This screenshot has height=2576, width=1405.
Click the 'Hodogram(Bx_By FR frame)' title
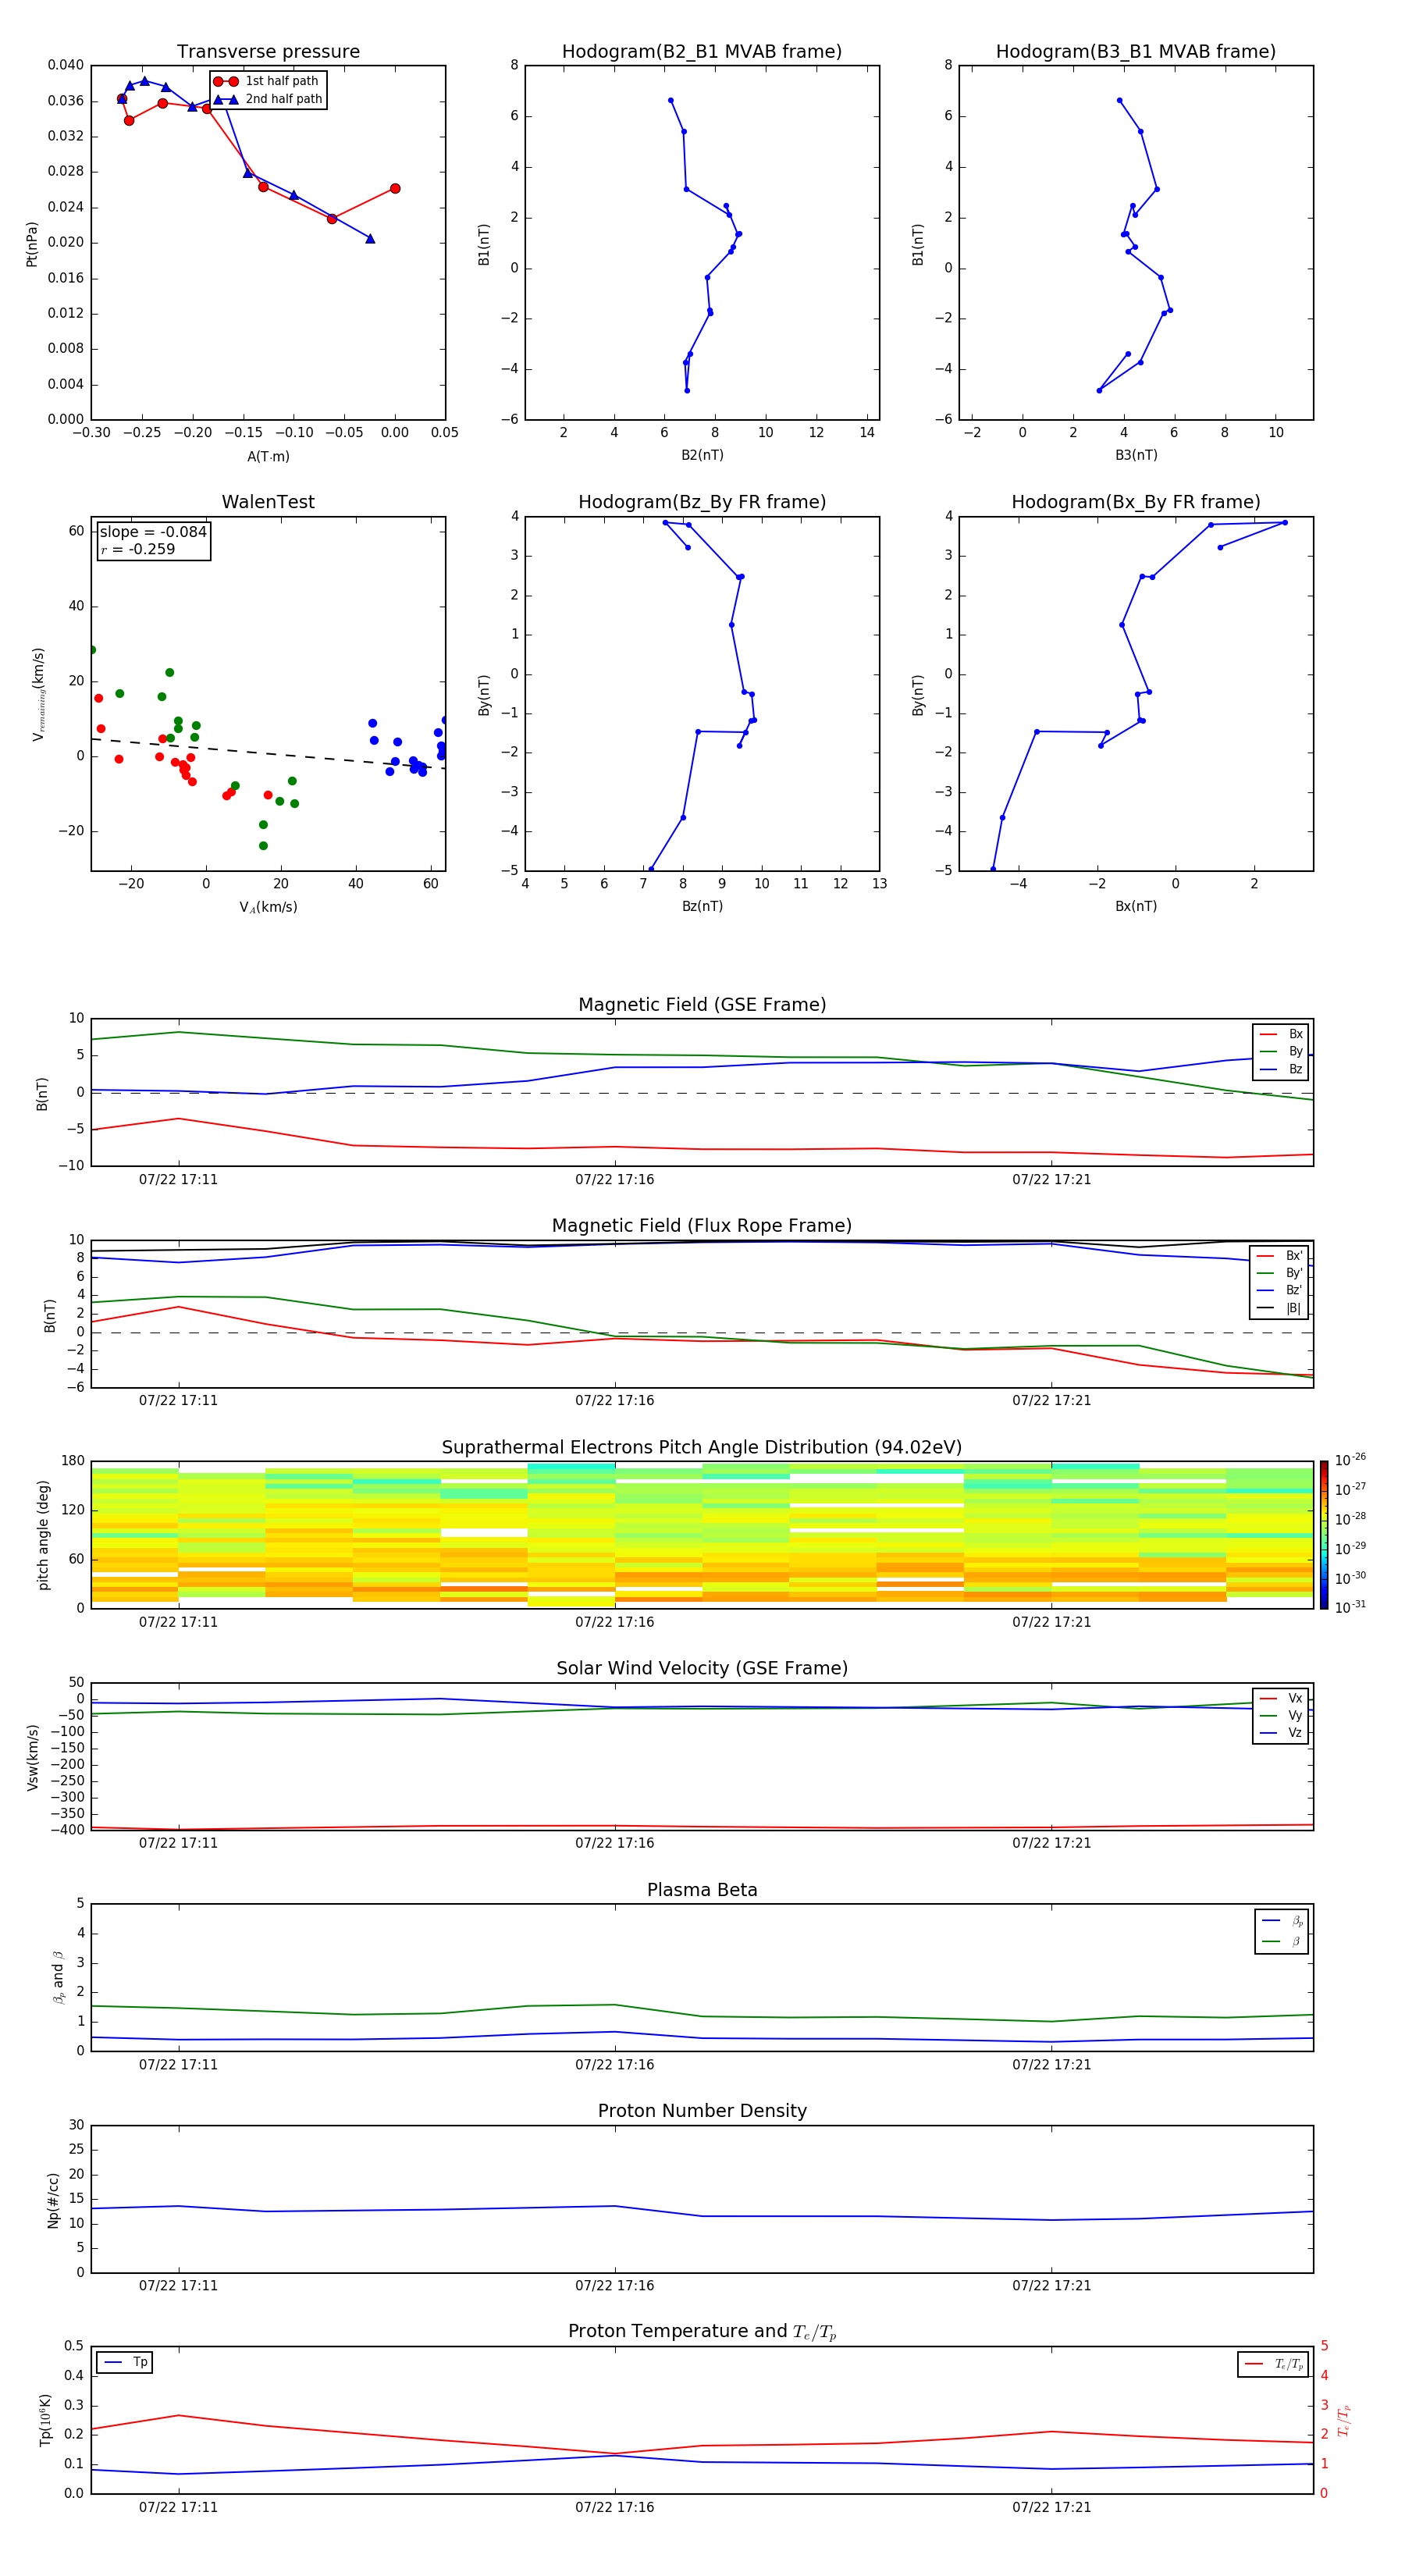click(1136, 502)
